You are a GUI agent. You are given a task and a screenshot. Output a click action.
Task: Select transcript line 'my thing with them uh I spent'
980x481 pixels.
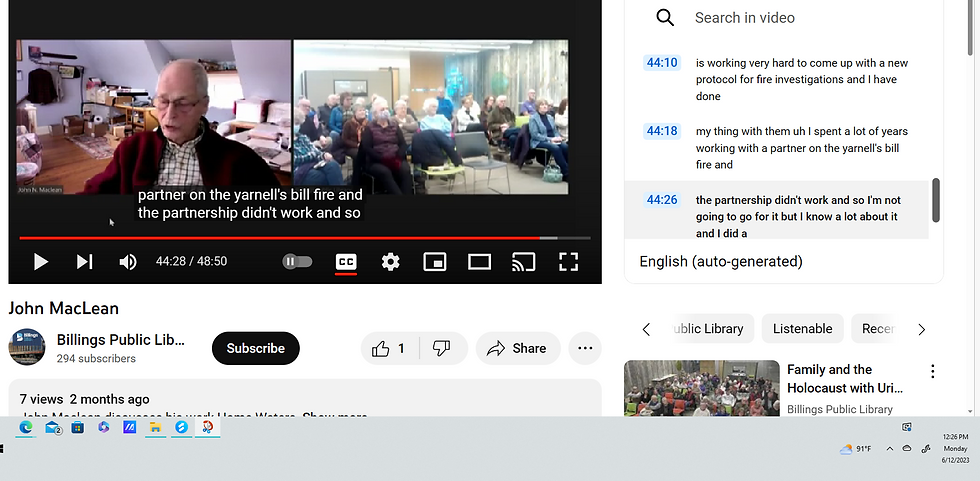[x=802, y=148]
